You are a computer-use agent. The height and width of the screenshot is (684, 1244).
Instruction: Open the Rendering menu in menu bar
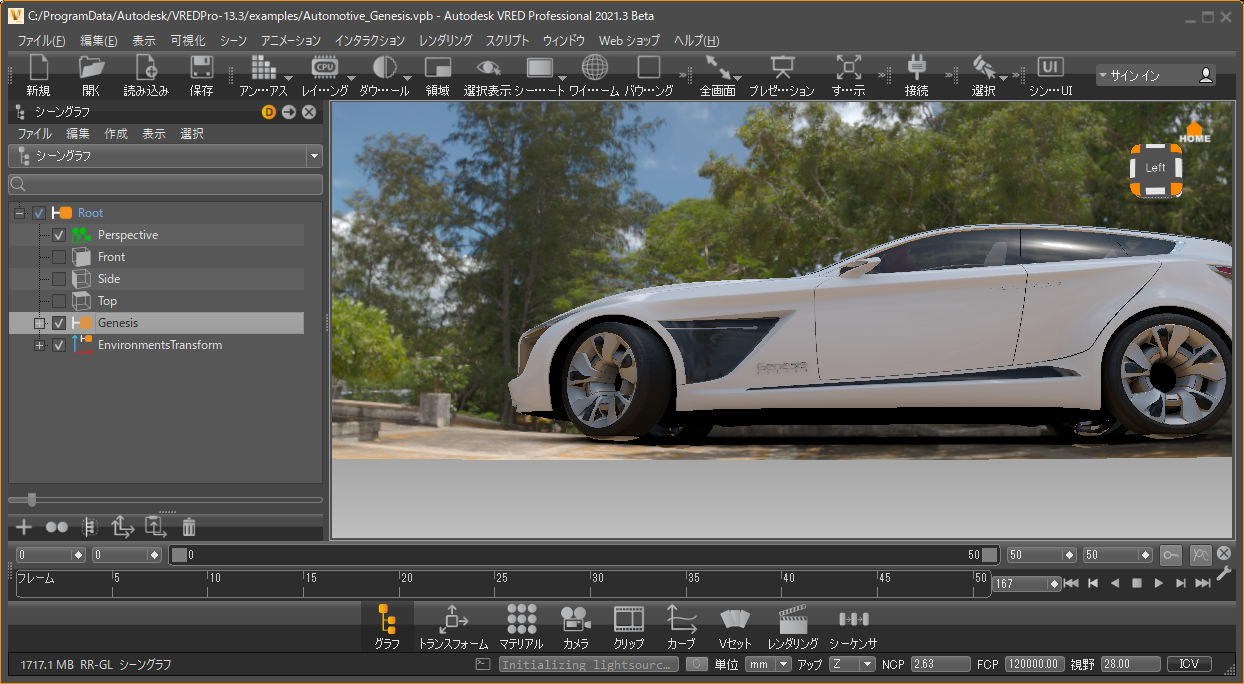click(x=445, y=41)
